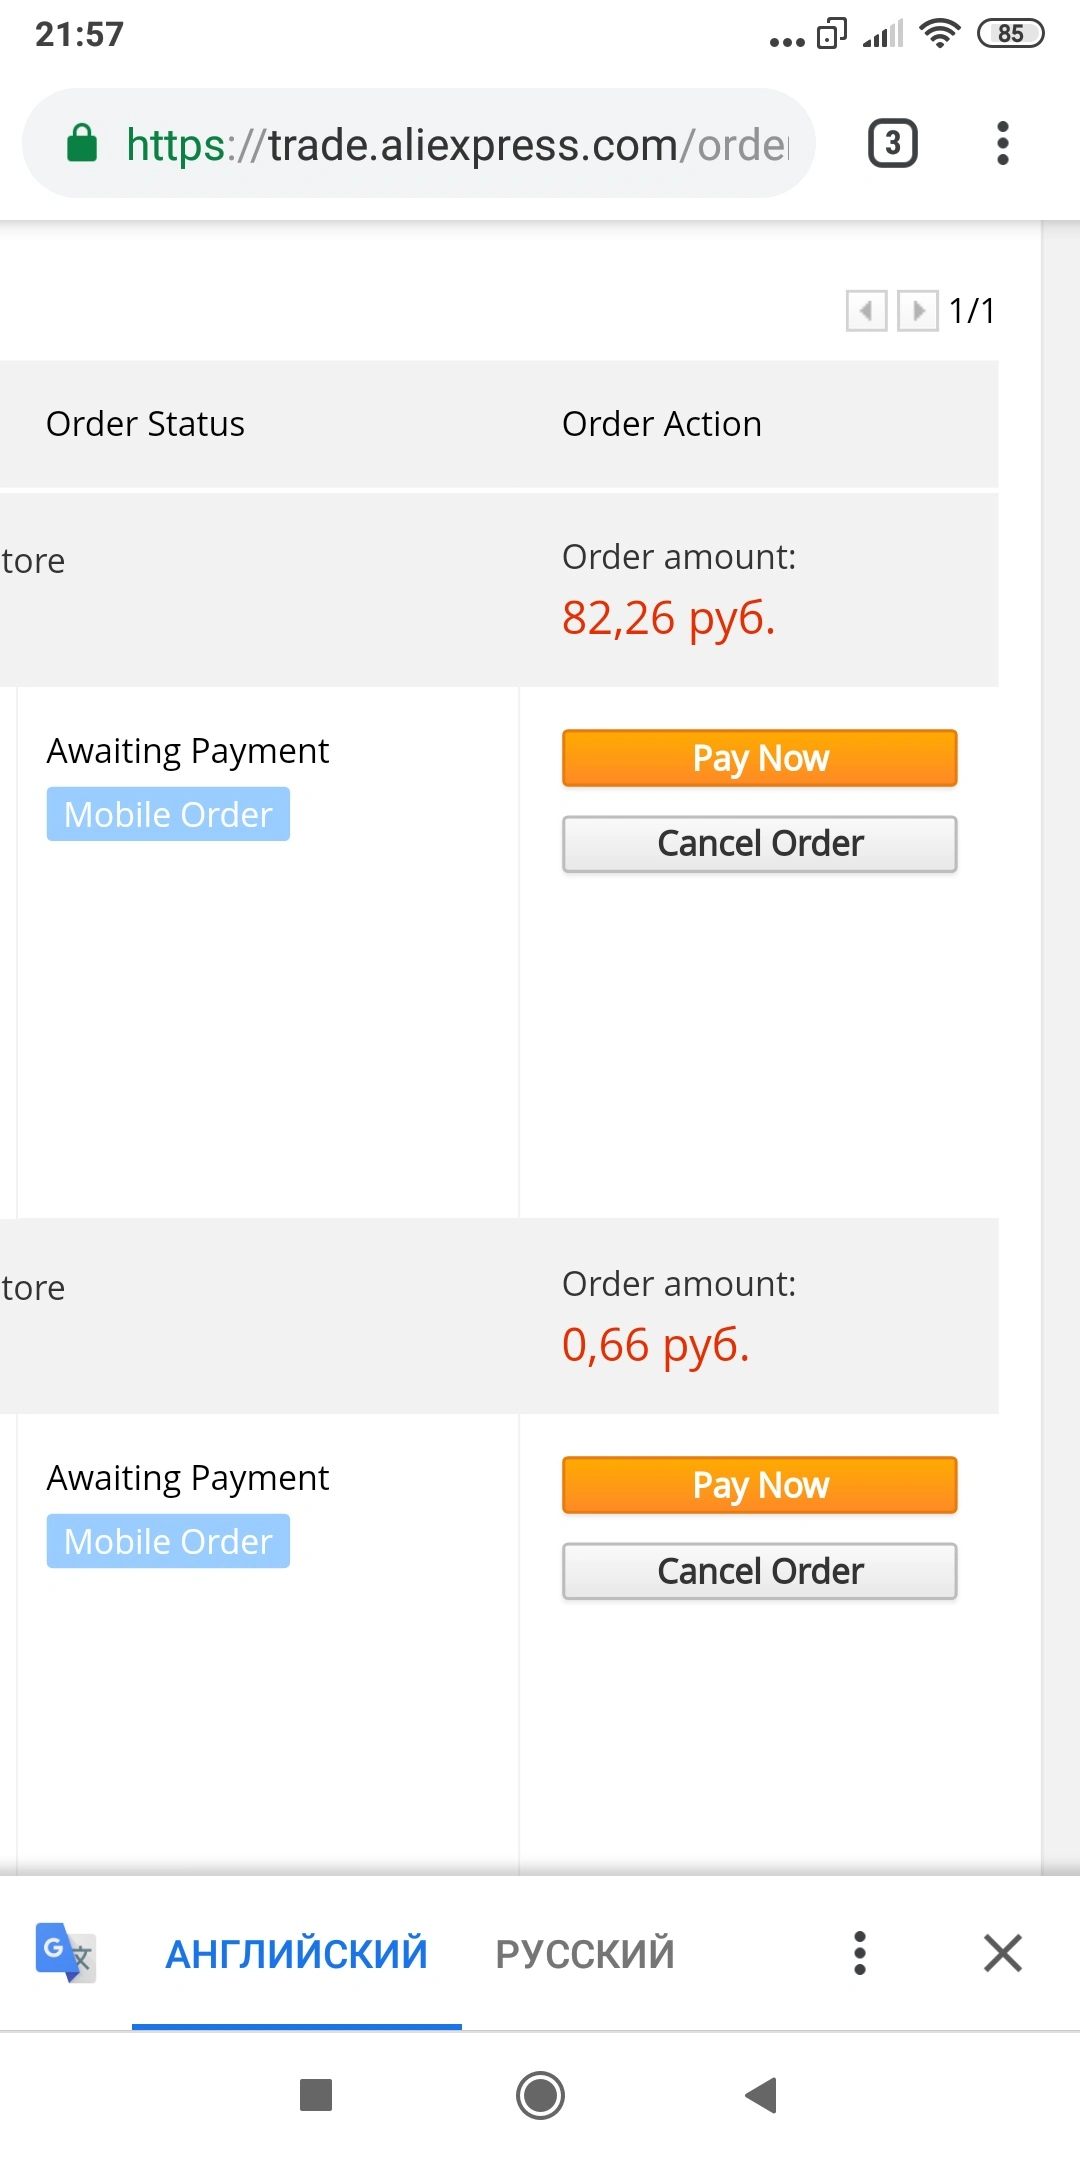
Task: Open the tab switcher showing 3 tabs
Action: click(x=892, y=143)
